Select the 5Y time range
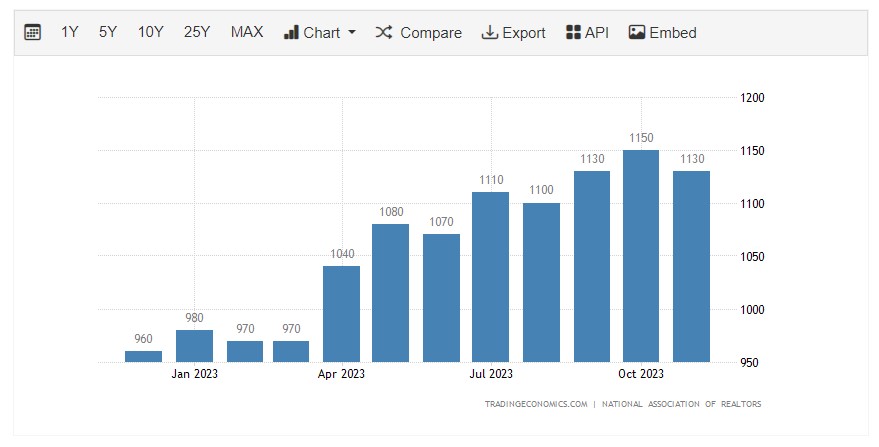This screenshot has width=879, height=447. point(108,32)
